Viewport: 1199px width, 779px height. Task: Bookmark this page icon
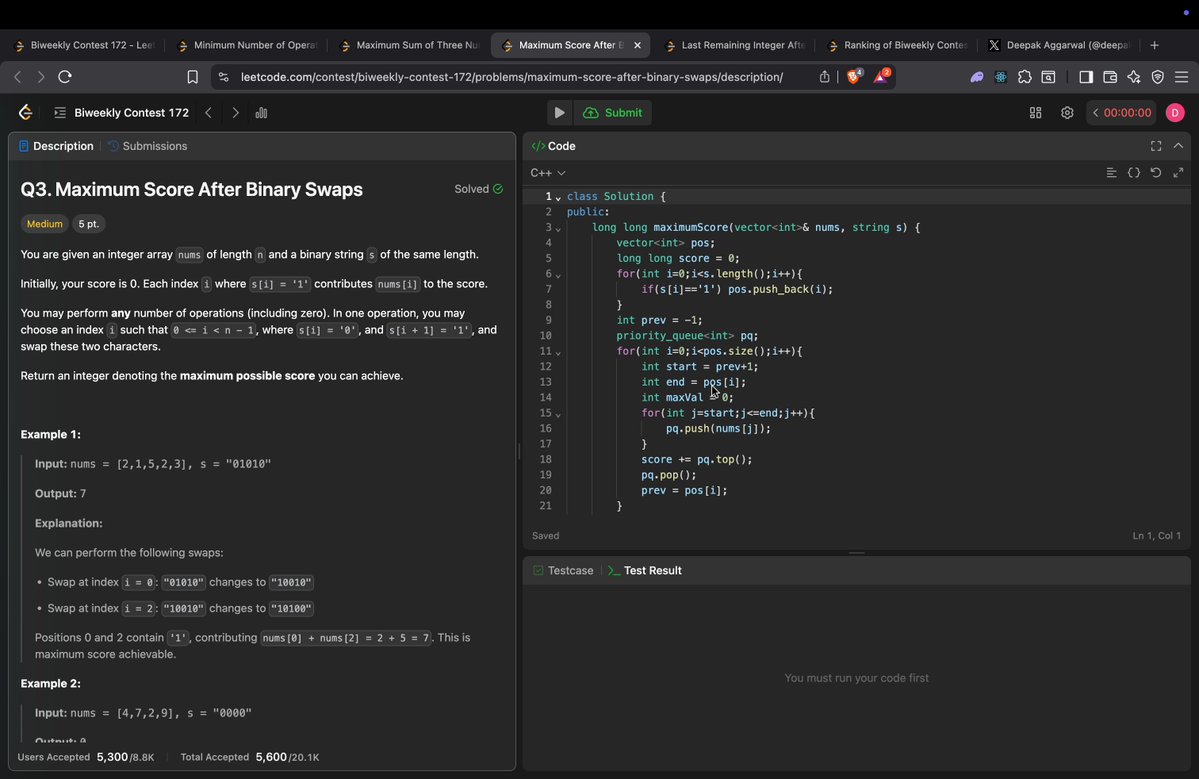(193, 76)
